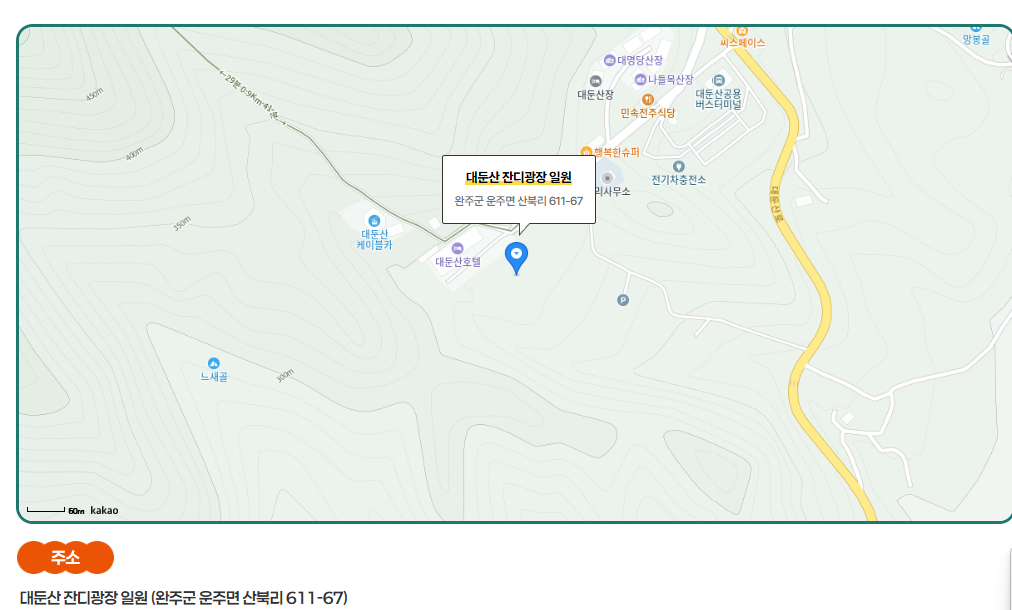Click the address text below the map
1012x610 pixels.
pos(184,598)
